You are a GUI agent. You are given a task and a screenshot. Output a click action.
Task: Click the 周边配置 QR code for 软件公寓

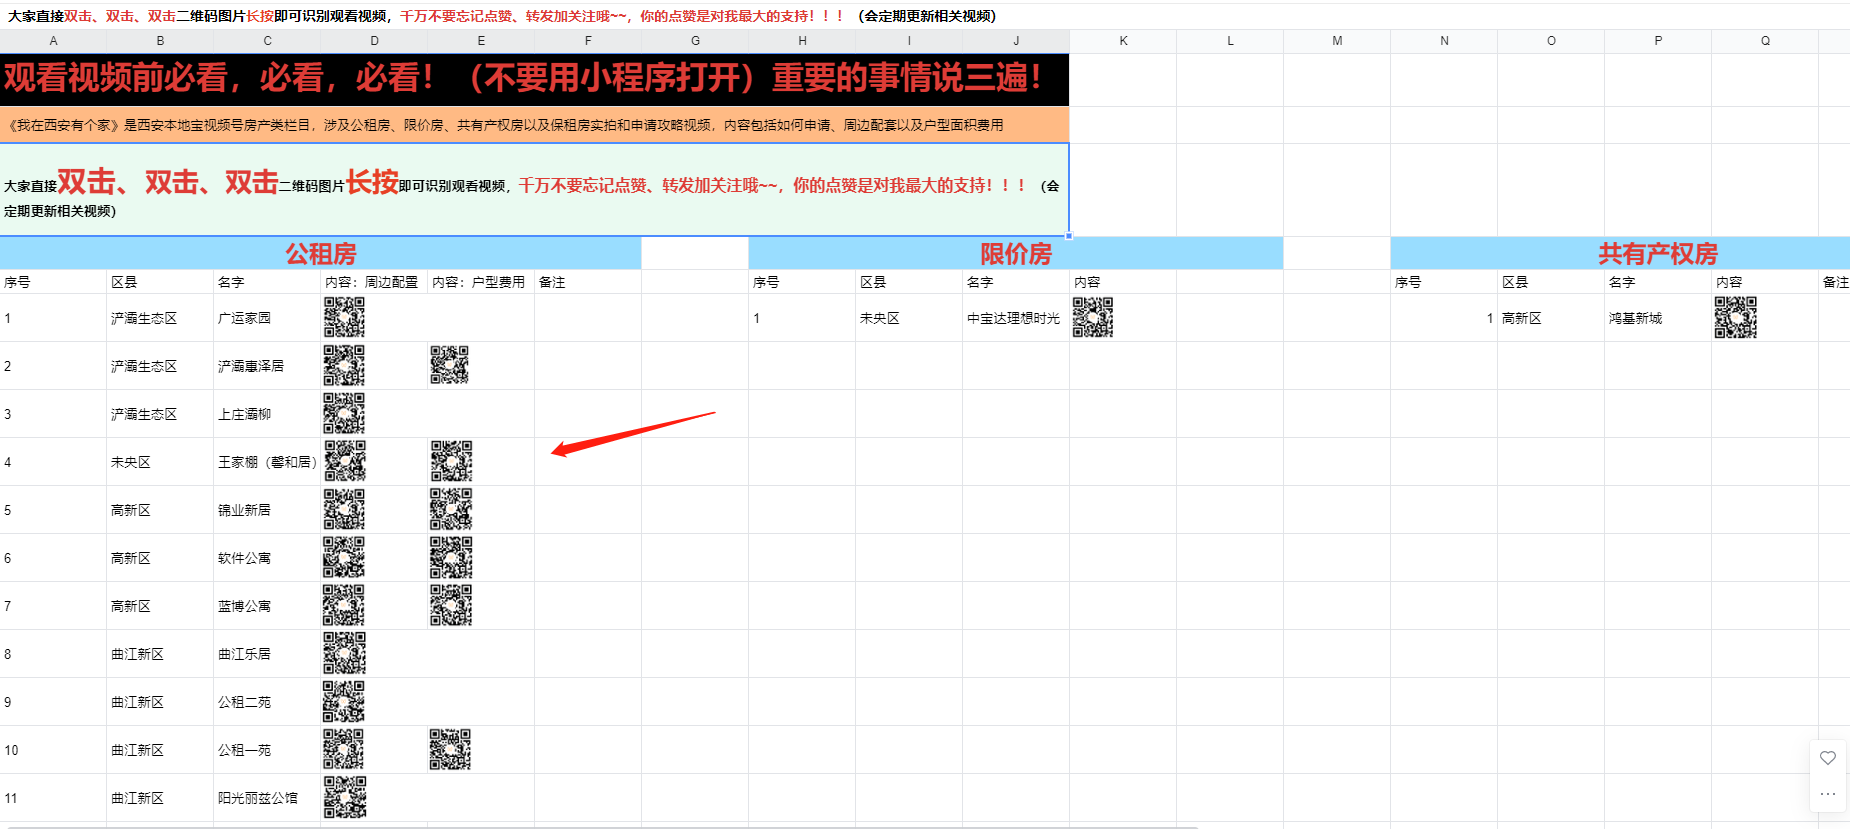click(344, 557)
